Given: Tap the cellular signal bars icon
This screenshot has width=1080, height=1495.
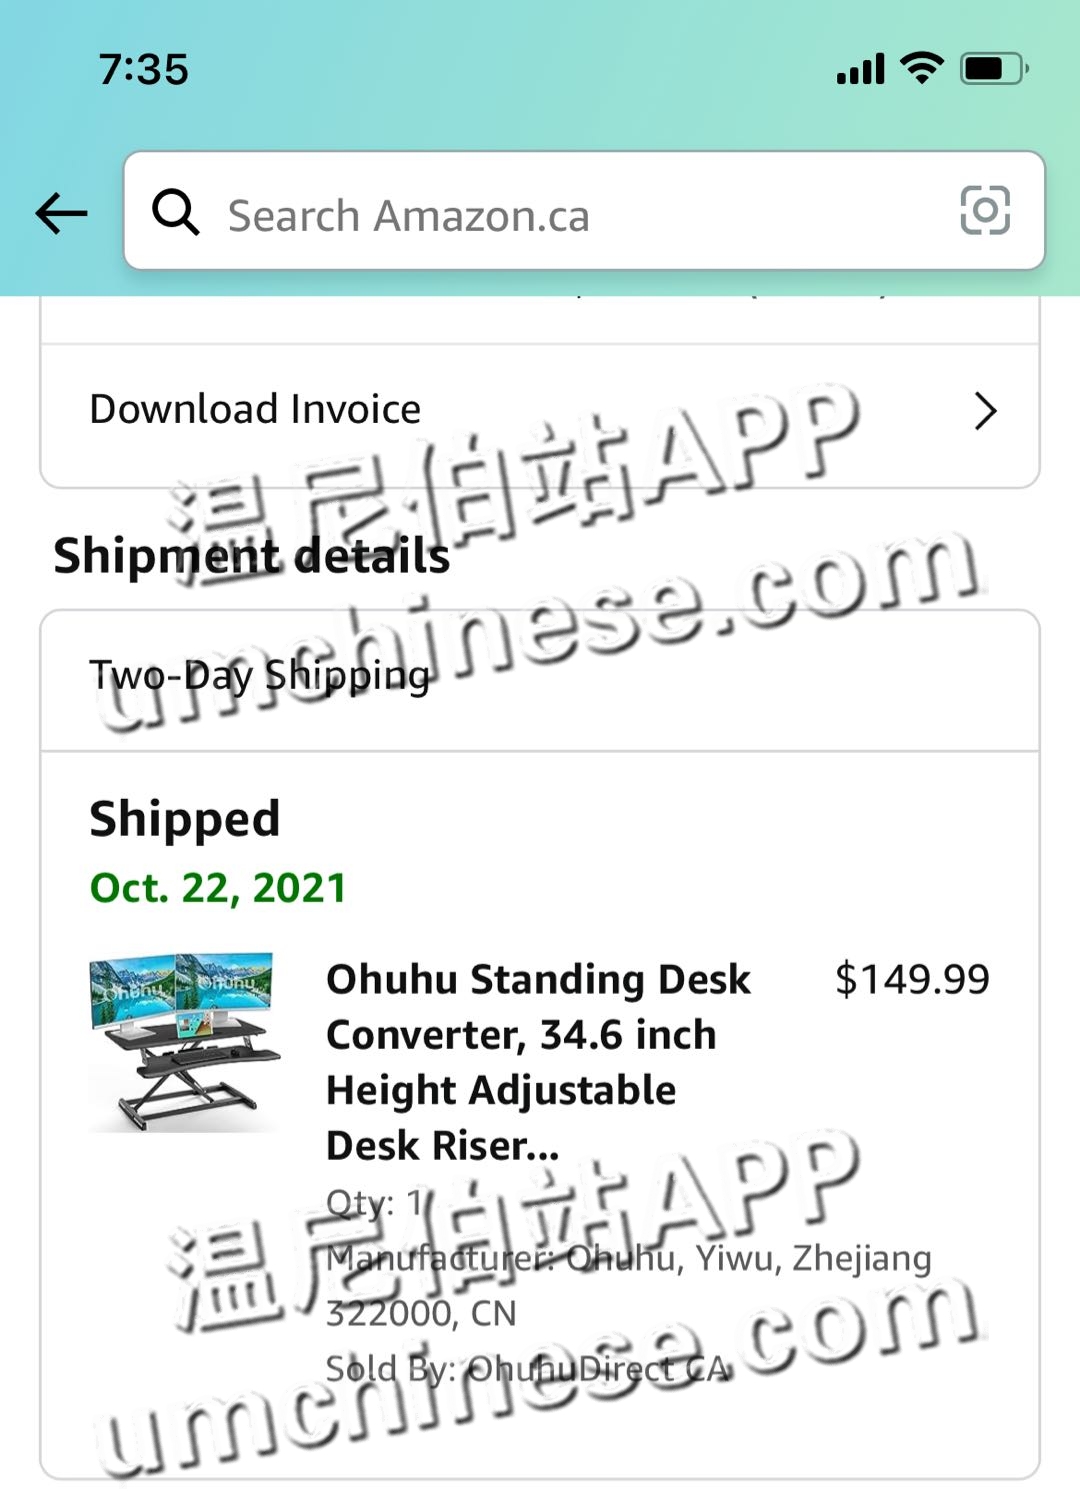Looking at the screenshot, I should click(860, 69).
